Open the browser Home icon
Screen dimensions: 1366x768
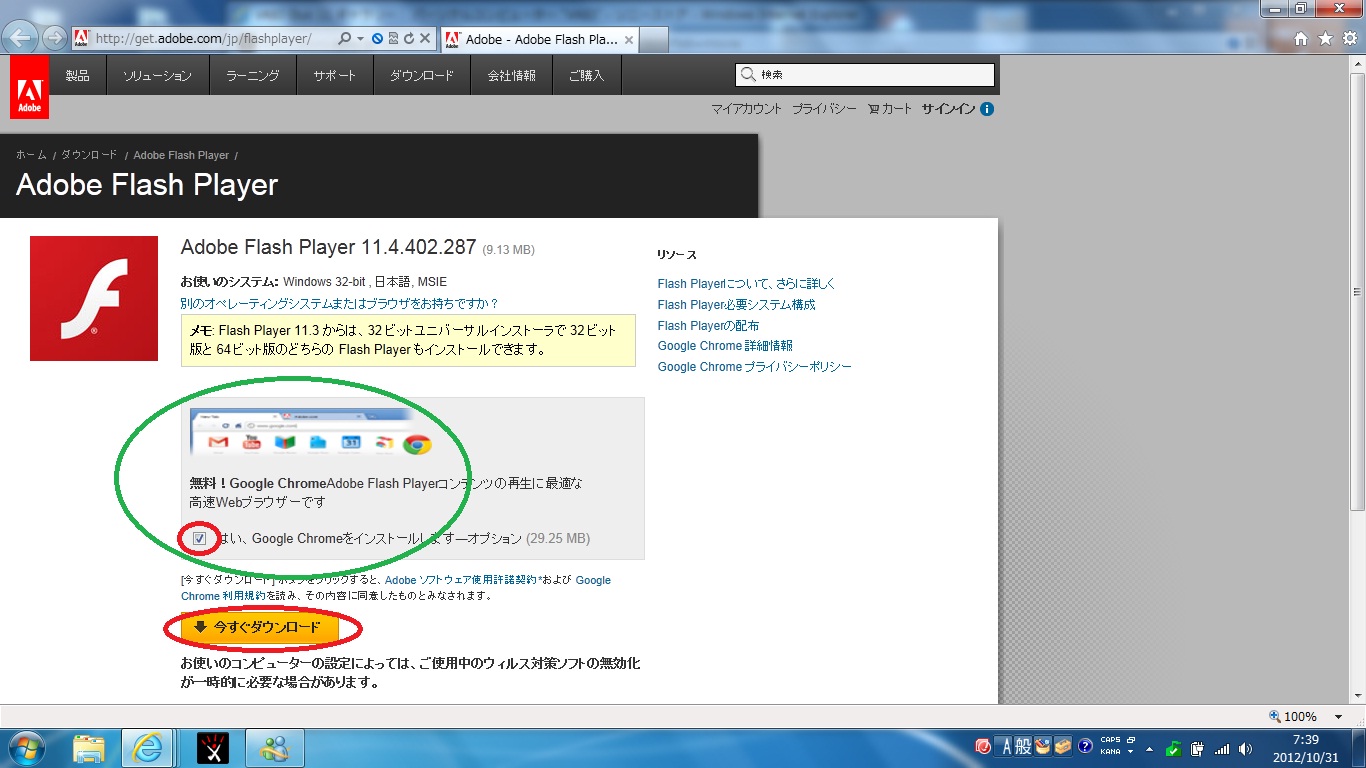tap(1301, 39)
